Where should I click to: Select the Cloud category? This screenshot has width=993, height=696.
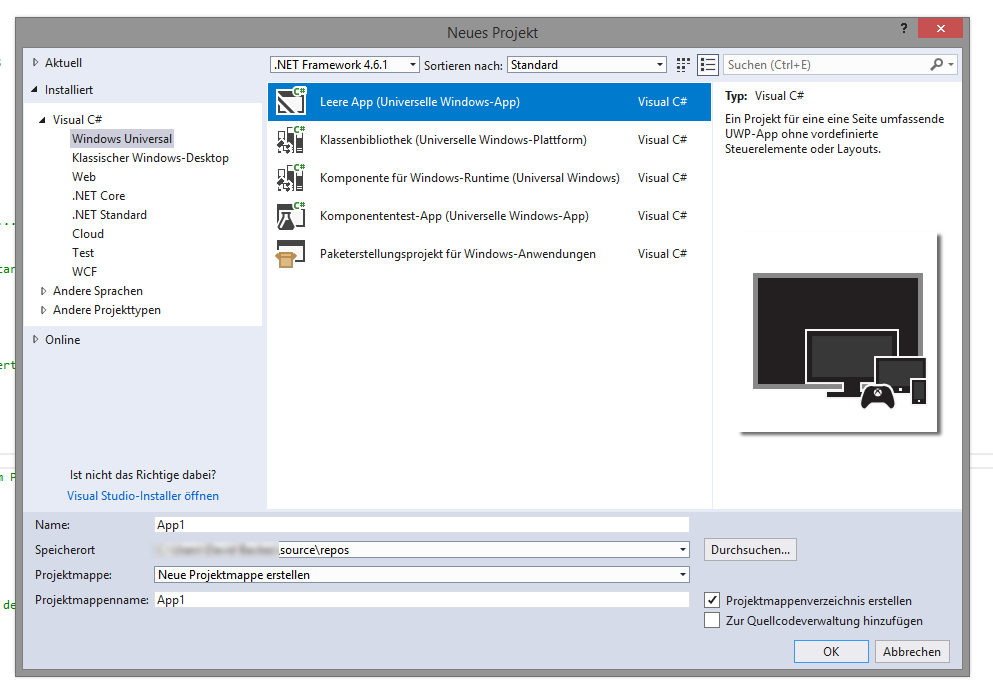pos(88,234)
